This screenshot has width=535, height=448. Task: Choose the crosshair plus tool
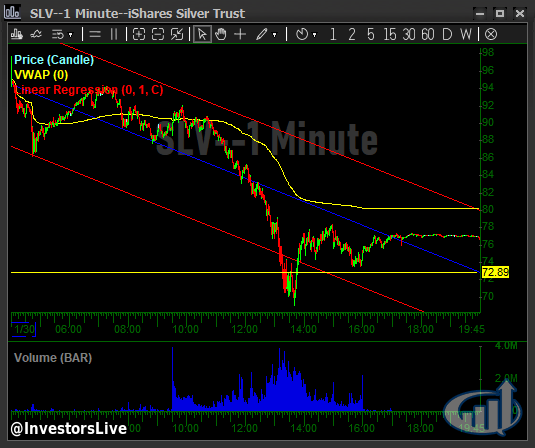(240, 34)
